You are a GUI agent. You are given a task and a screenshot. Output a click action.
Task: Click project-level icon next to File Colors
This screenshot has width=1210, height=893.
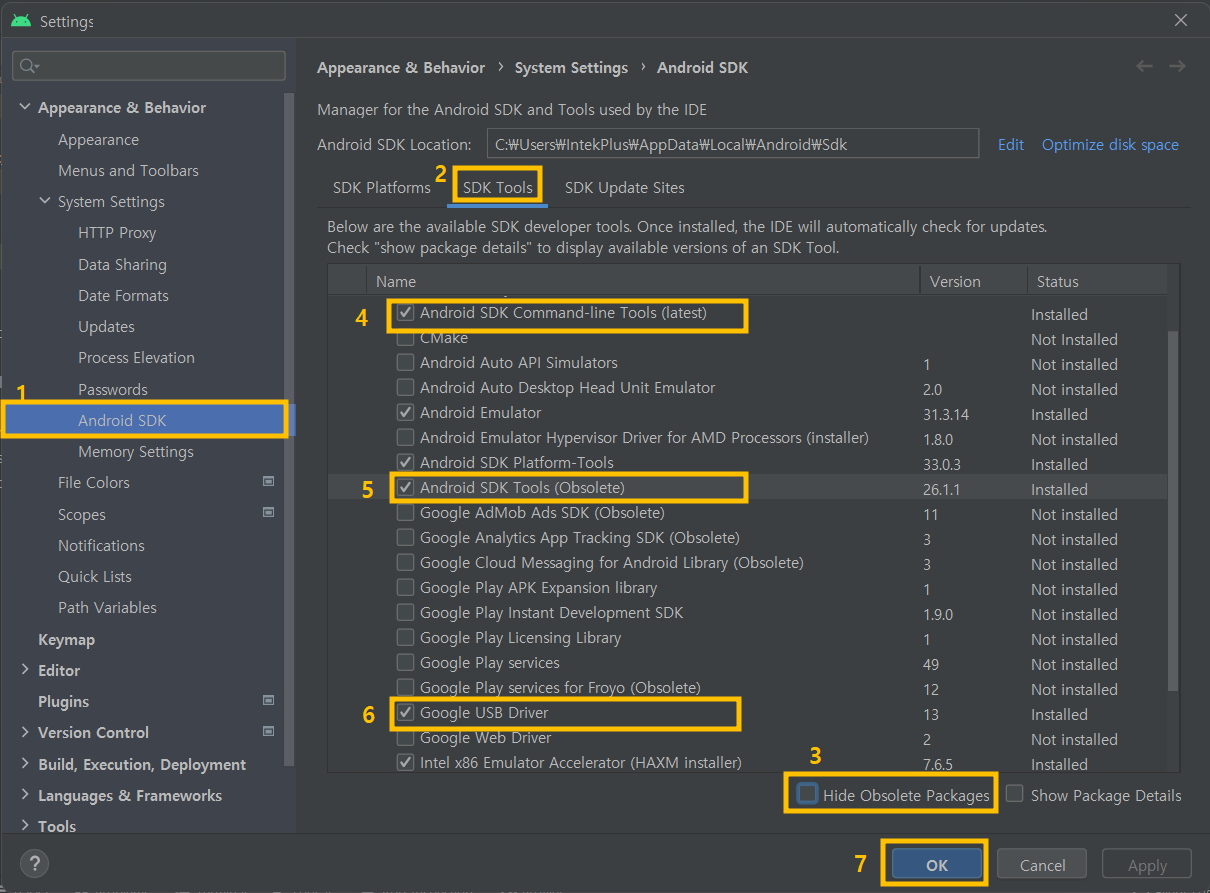(x=268, y=481)
